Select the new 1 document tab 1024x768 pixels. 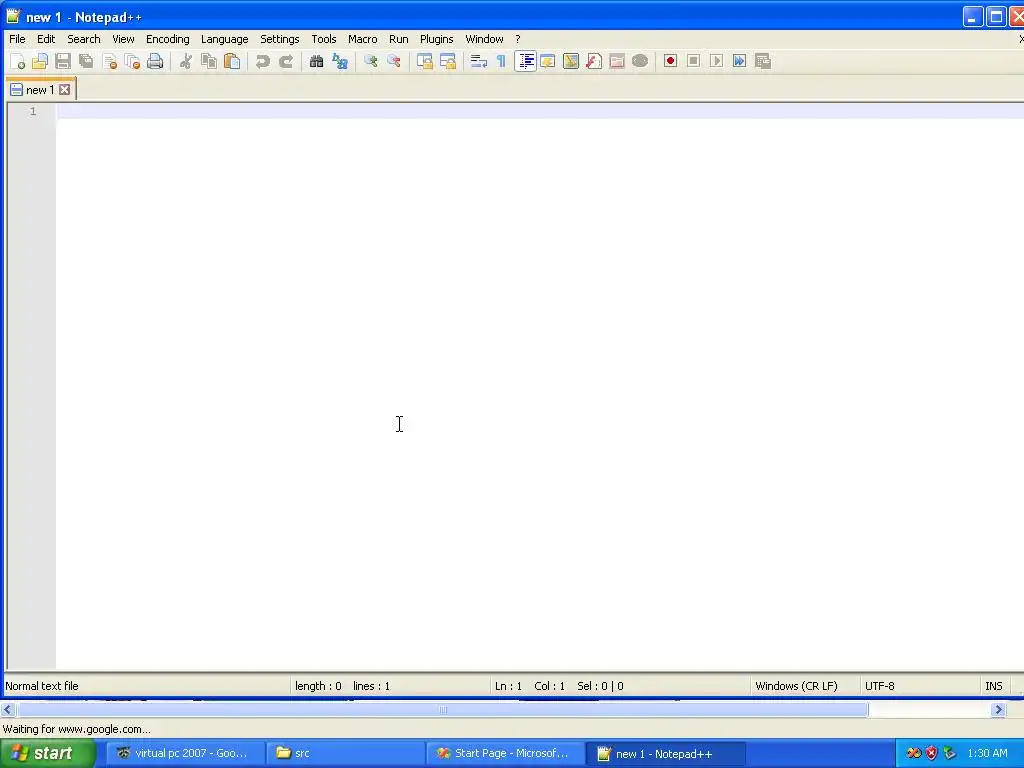point(40,90)
